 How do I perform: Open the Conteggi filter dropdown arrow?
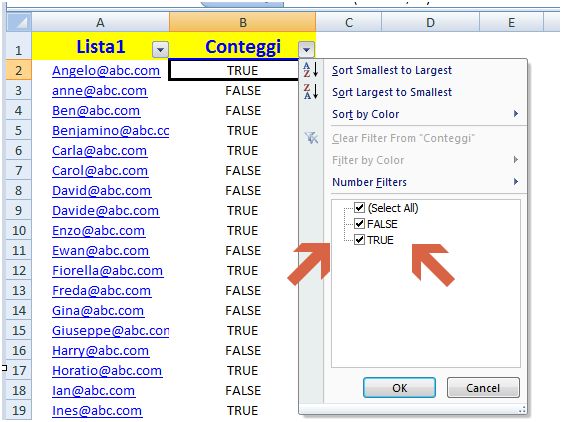click(306, 49)
